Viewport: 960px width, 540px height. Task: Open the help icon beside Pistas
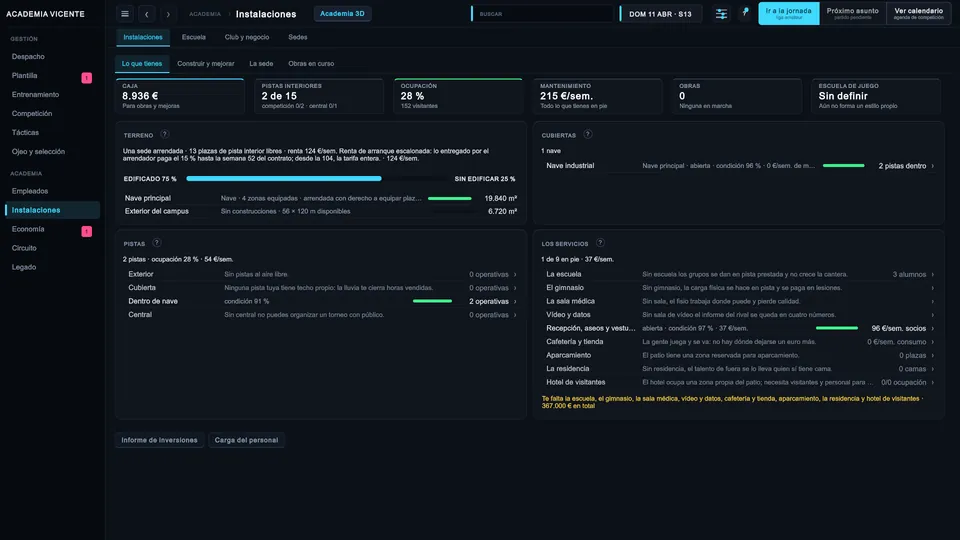[x=157, y=243]
